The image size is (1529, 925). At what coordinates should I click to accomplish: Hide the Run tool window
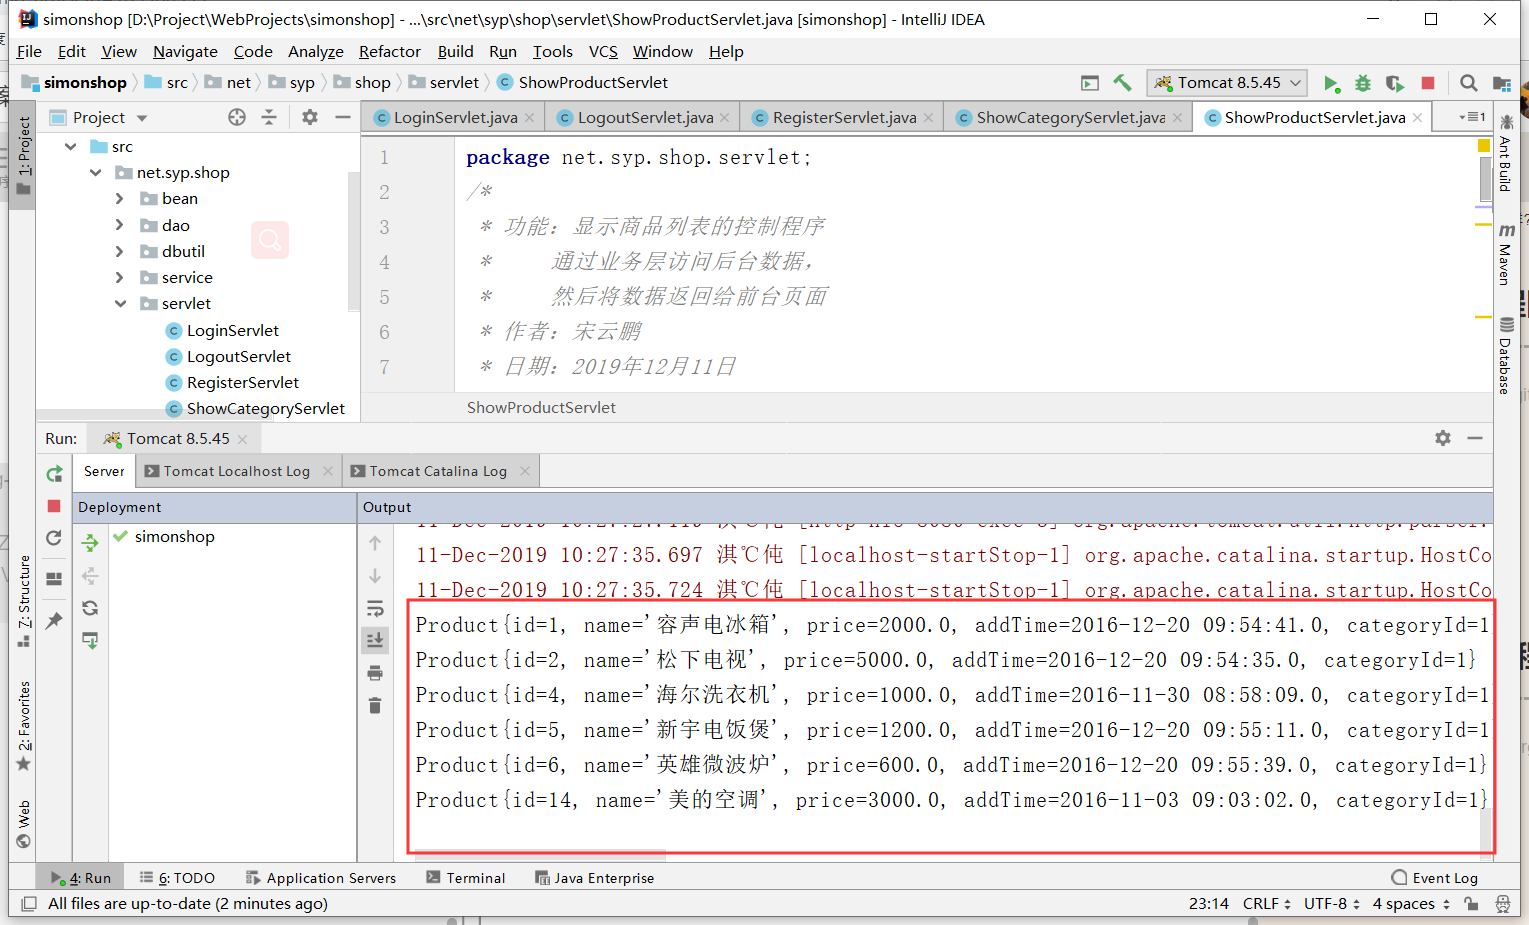1475,438
